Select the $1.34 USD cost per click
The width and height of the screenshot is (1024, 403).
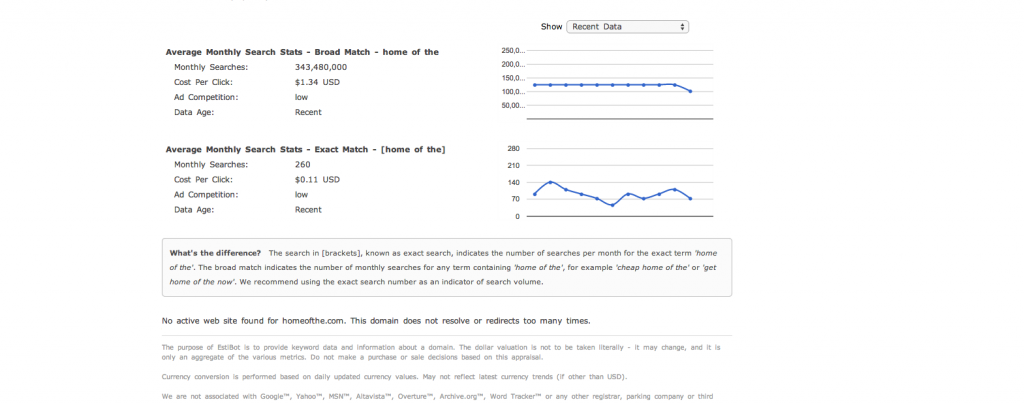tap(317, 82)
